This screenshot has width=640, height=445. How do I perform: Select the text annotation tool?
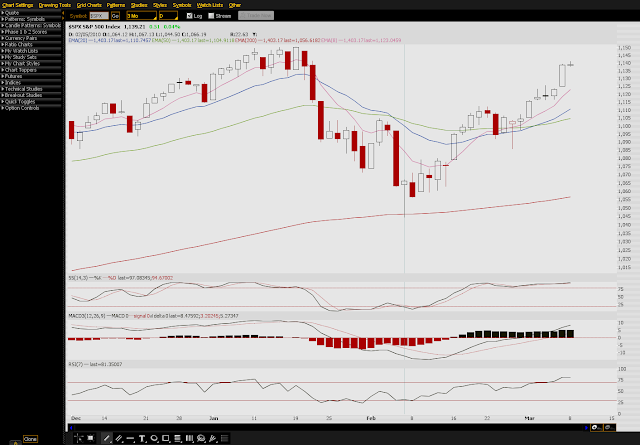click(x=142, y=438)
